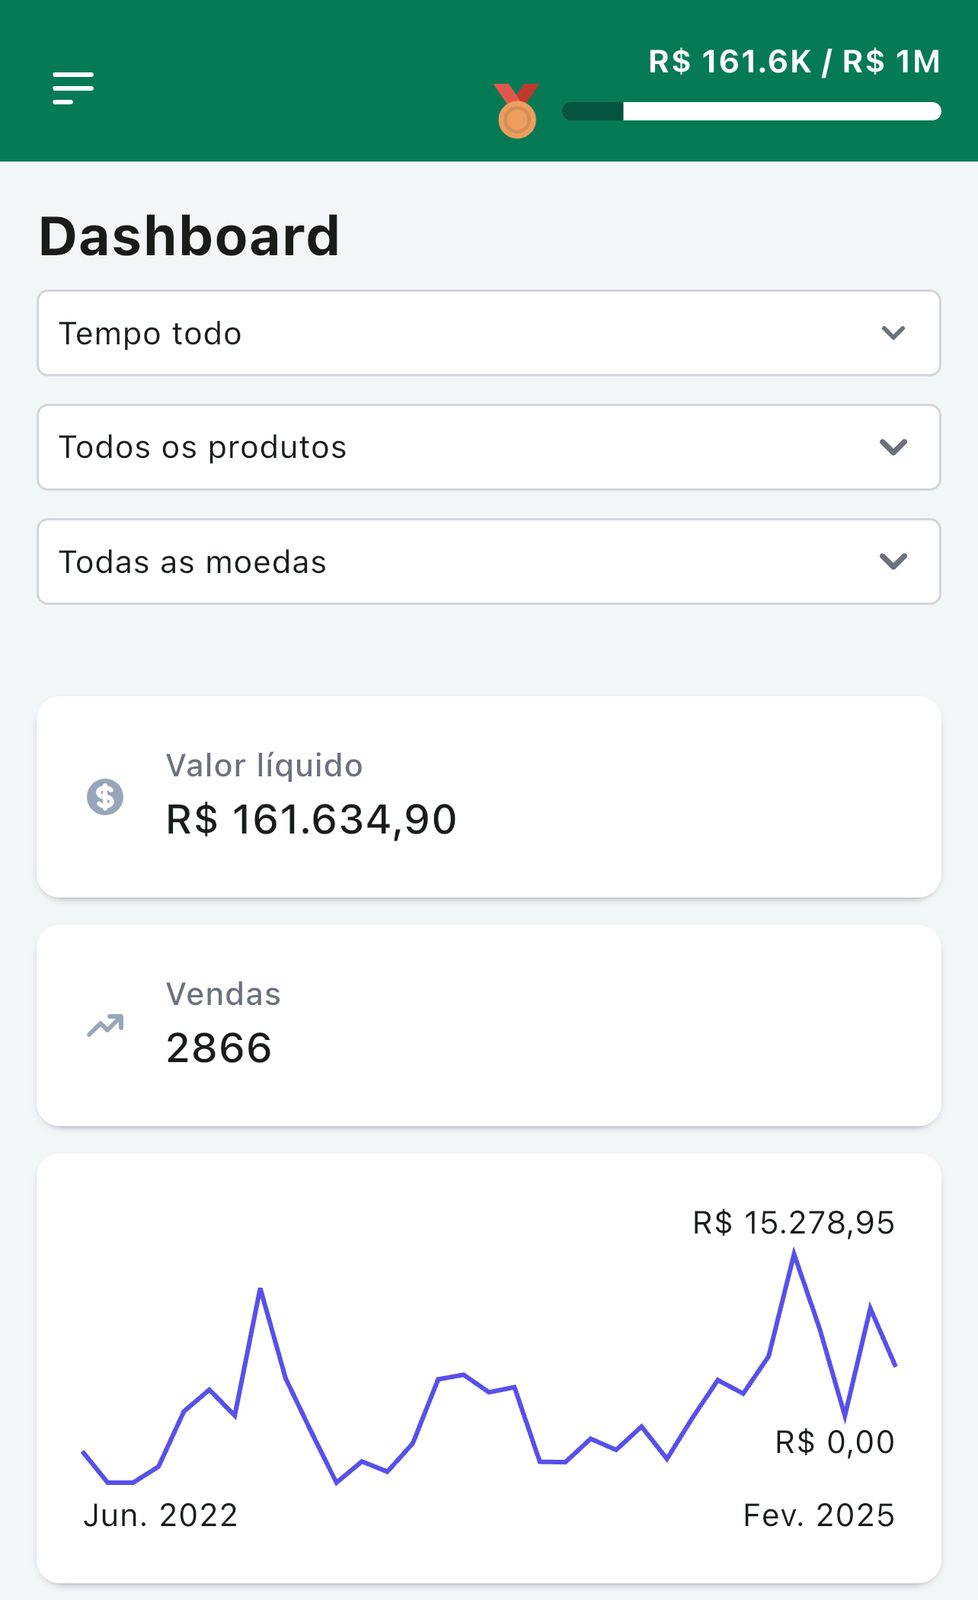
Task: Click the R$ 0,00 chart minimum label
Action: pos(834,1442)
